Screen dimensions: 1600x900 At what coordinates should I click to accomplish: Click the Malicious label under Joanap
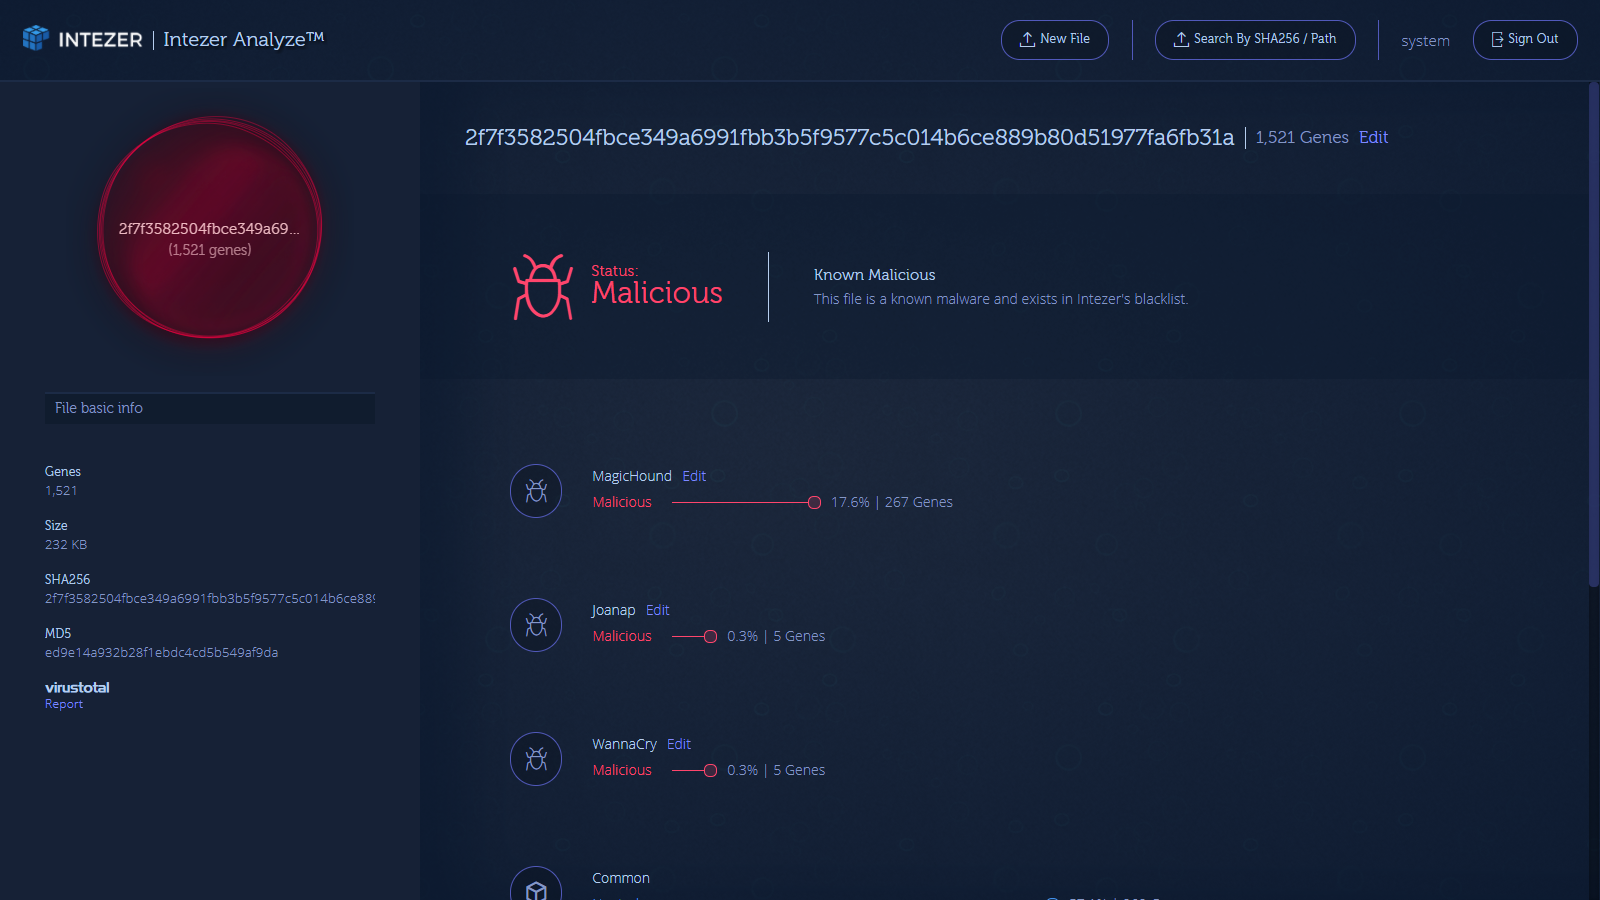point(622,636)
